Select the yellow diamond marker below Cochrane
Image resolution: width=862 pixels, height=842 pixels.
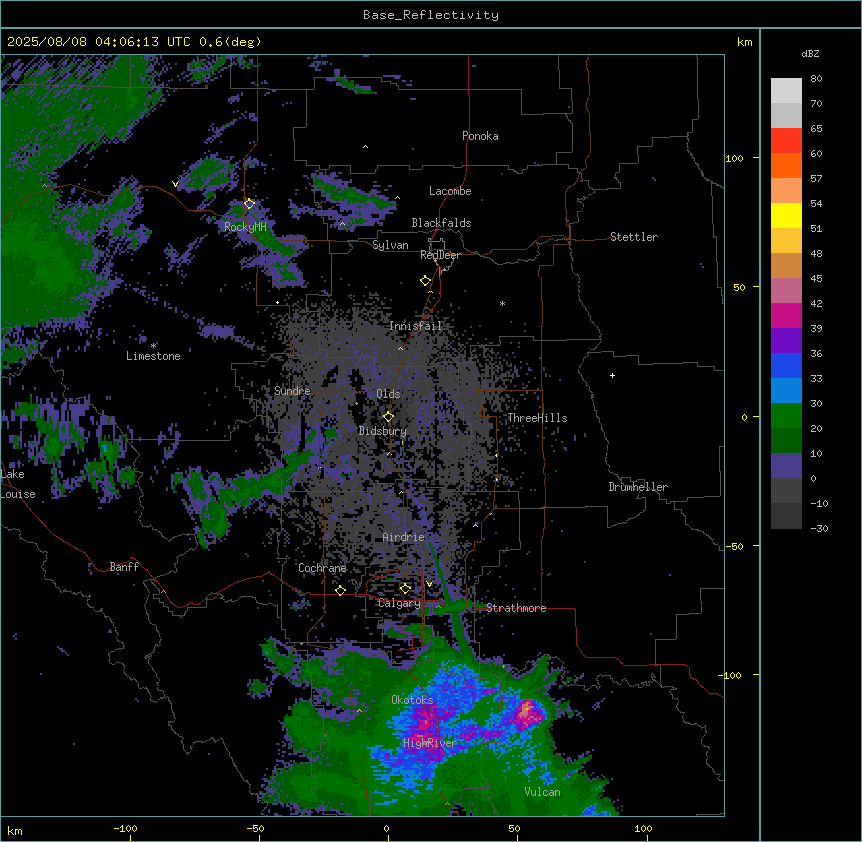(x=340, y=590)
